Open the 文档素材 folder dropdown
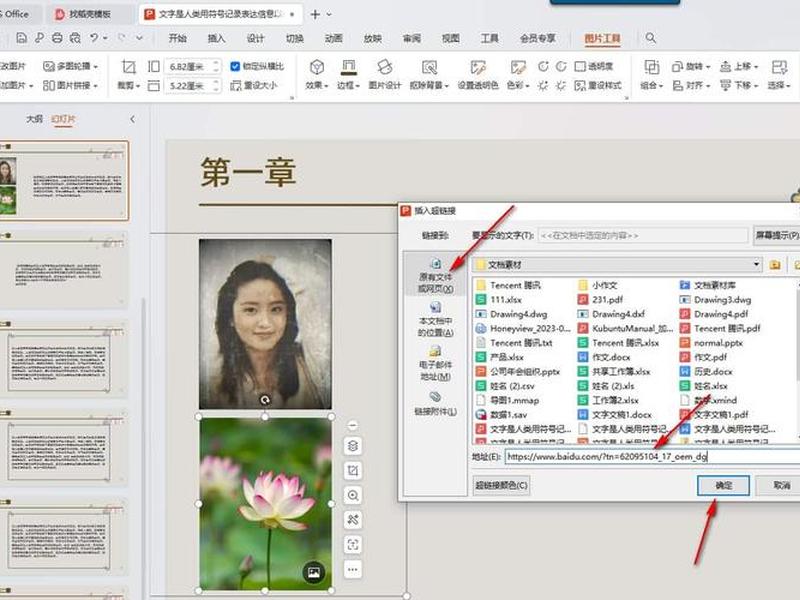 756,264
